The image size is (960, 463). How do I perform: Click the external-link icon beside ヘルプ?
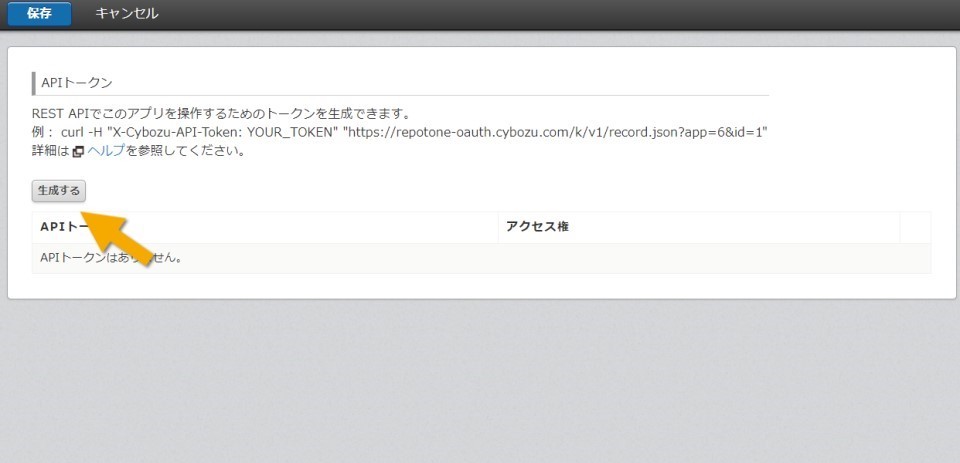coord(78,152)
